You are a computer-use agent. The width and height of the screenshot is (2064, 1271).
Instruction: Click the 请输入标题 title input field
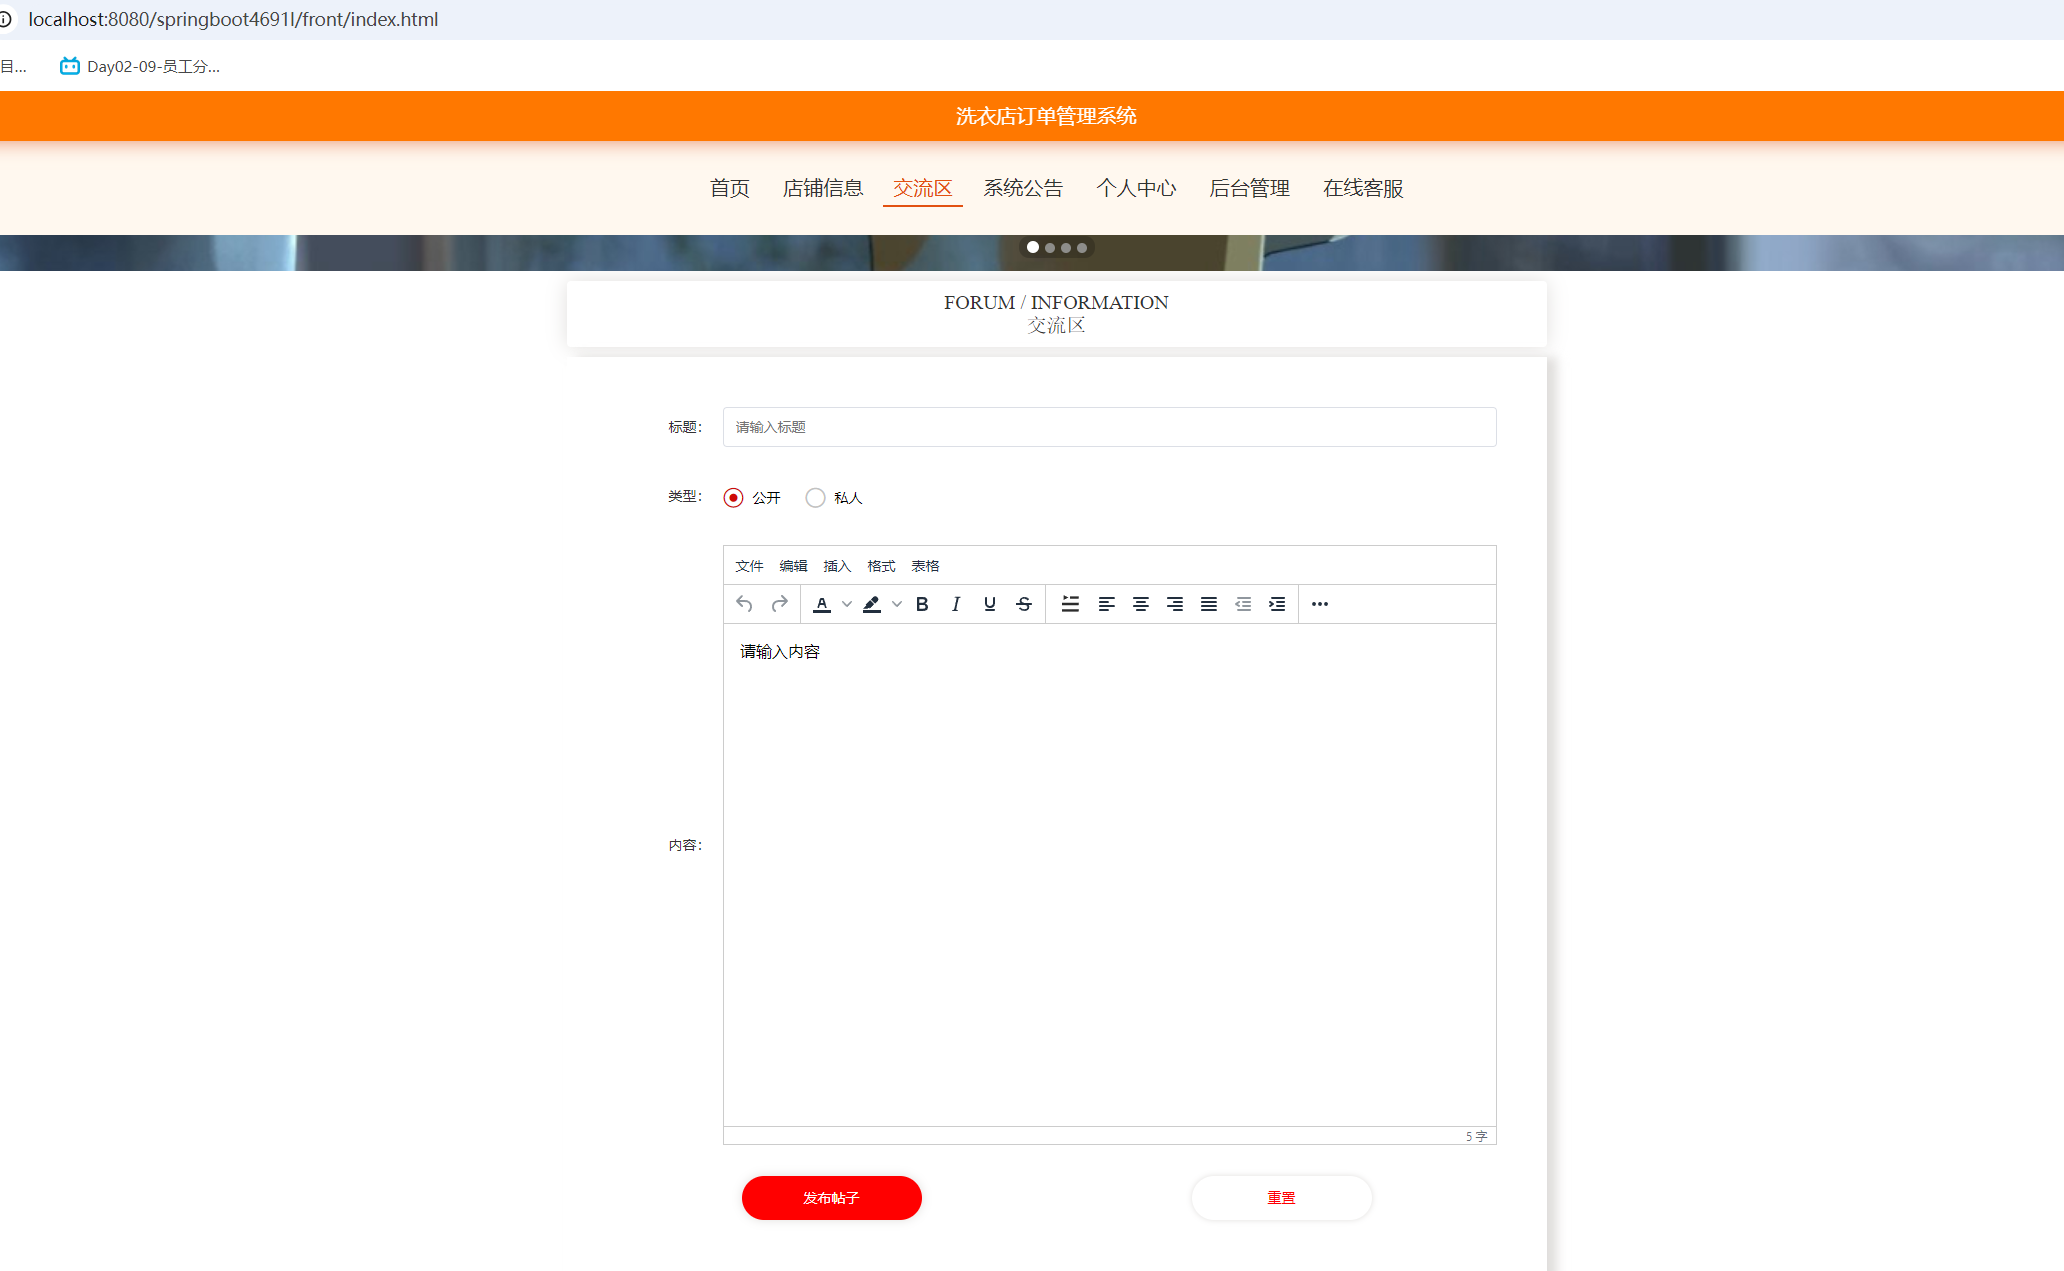1109,427
